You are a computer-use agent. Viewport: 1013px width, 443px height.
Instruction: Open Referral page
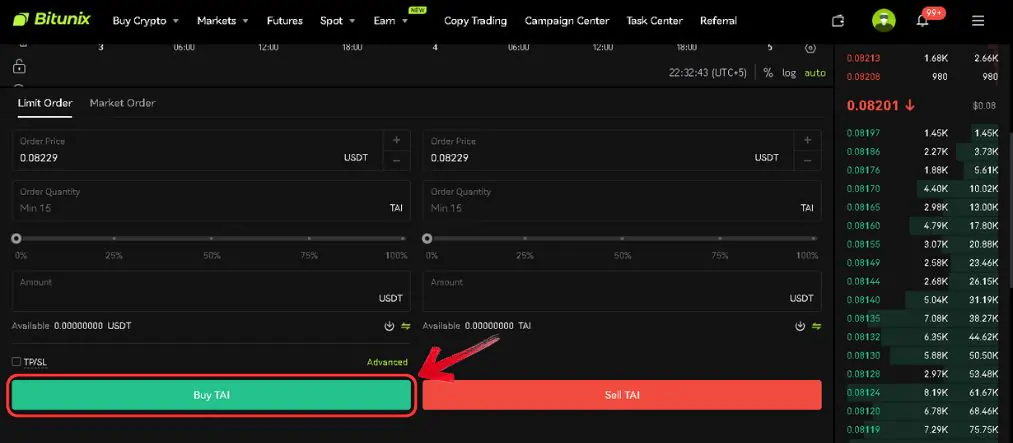(718, 21)
